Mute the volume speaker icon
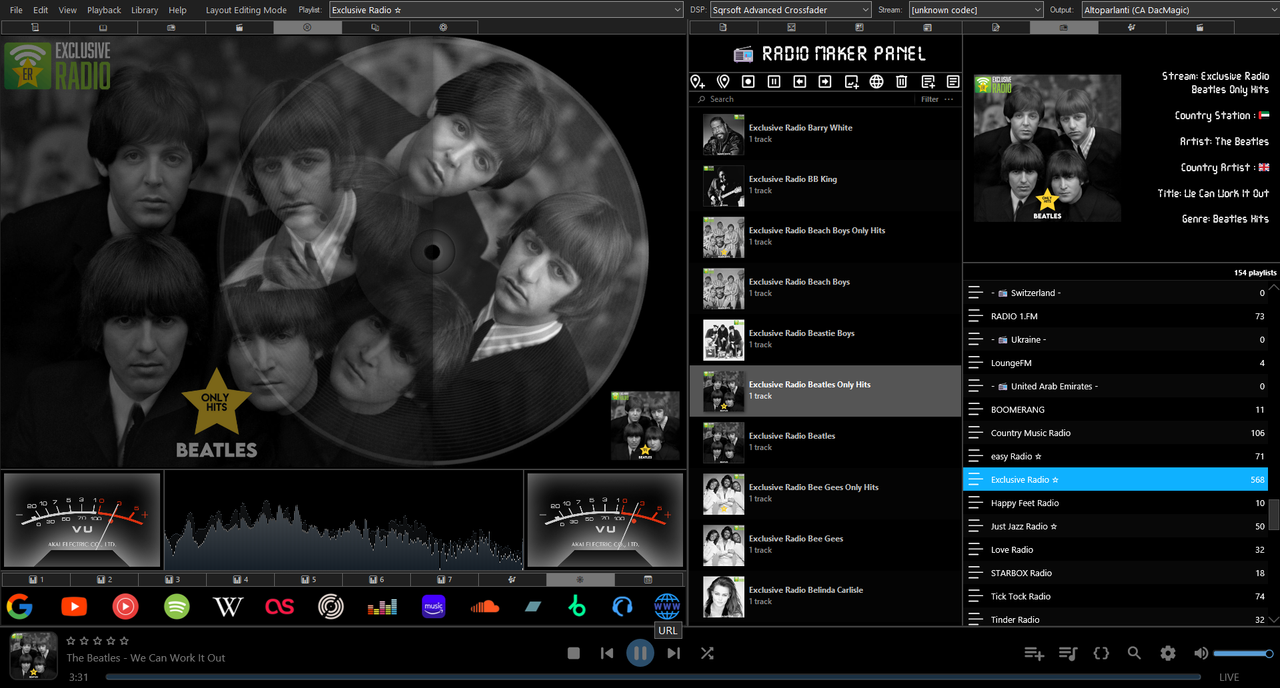The image size is (1280, 688). (1201, 653)
